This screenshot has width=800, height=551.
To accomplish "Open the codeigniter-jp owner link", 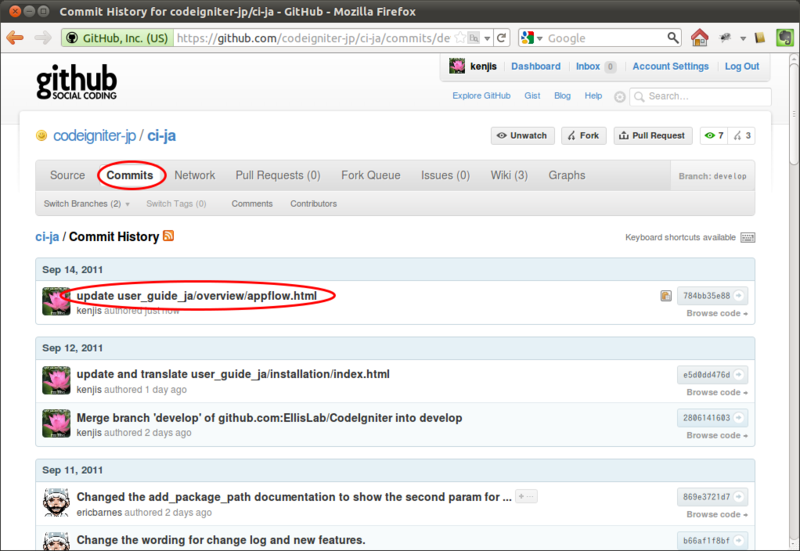I will point(94,136).
